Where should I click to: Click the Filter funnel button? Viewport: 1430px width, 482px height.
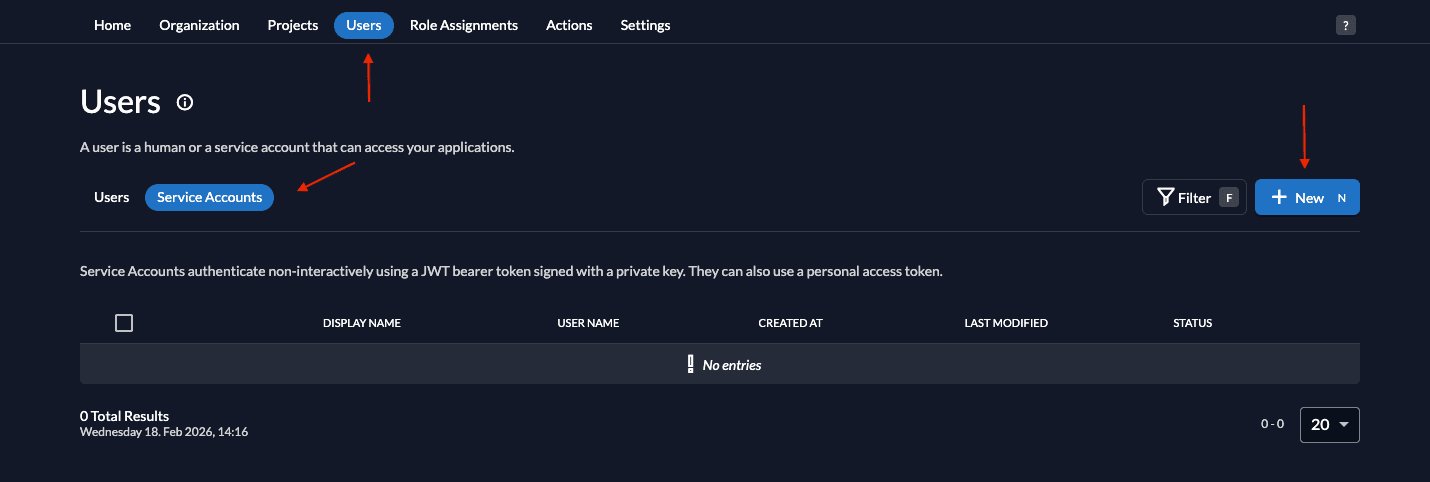tap(1194, 198)
